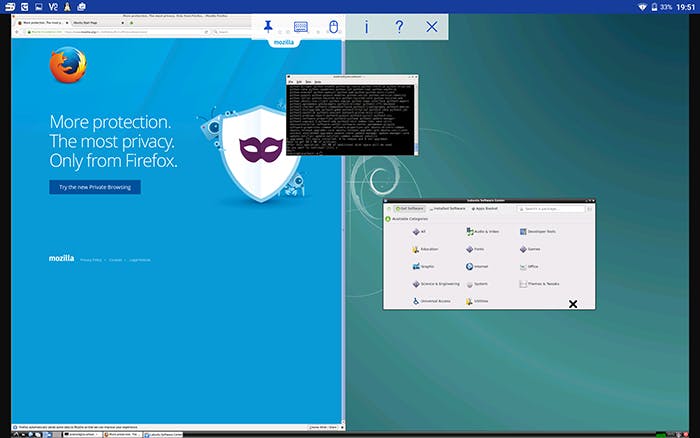700x438 pixels.
Task: Open Fonts category
Action: tap(475, 249)
